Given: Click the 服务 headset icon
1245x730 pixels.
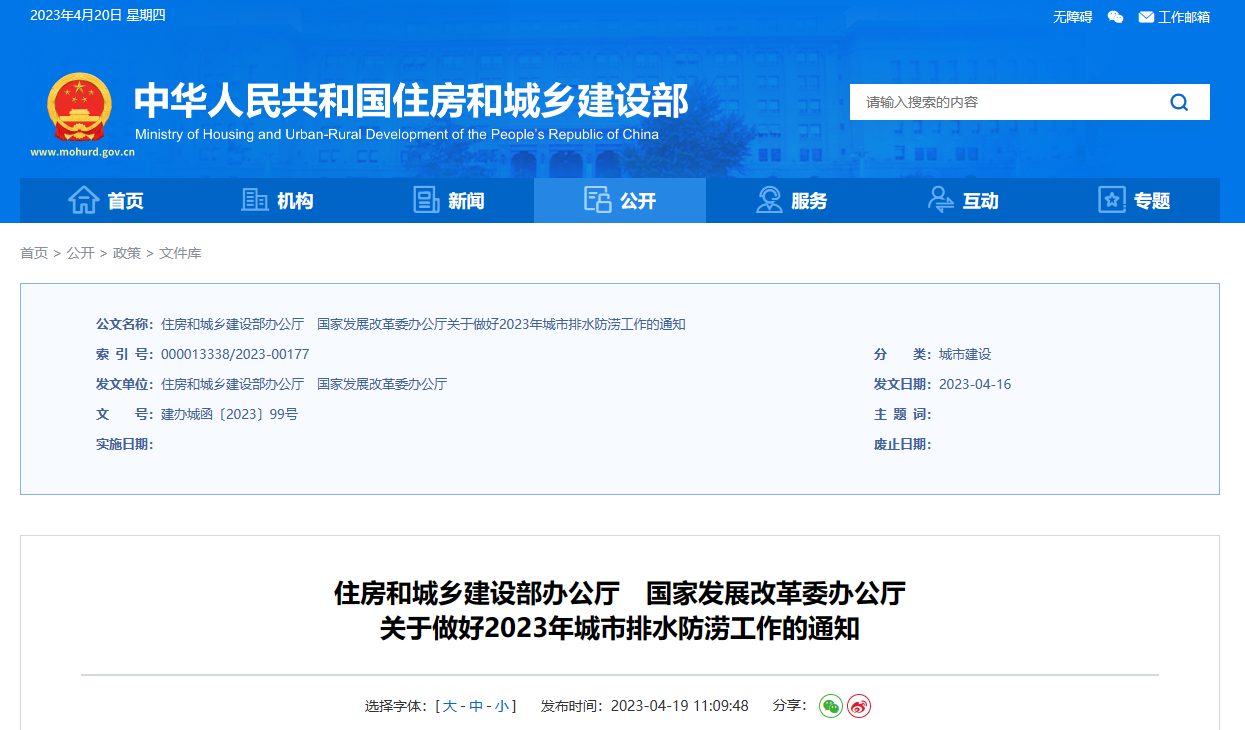Looking at the screenshot, I should [769, 200].
